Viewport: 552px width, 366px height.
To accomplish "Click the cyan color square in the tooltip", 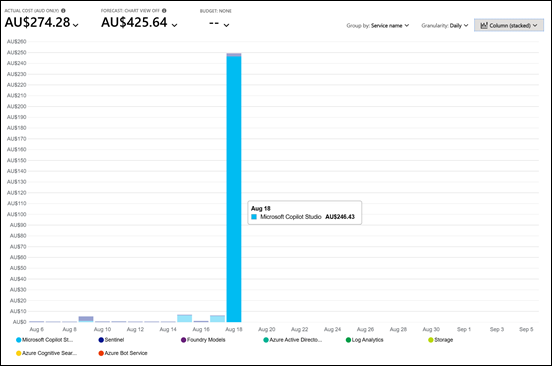I will tap(254, 217).
